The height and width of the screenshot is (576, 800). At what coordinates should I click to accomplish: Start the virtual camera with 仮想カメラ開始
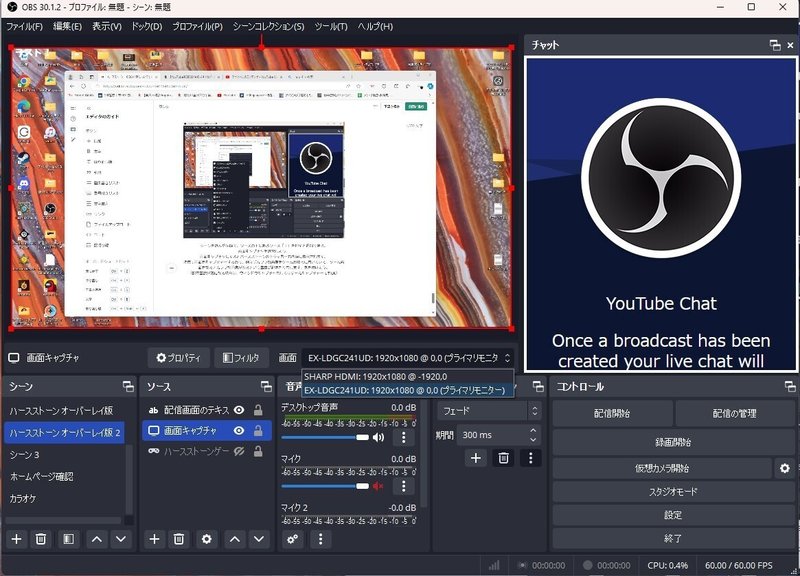point(662,468)
